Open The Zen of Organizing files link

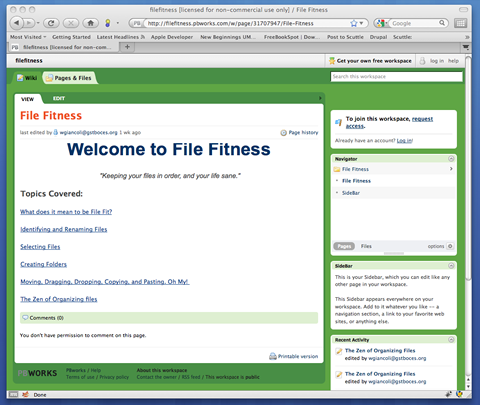[x=59, y=299]
